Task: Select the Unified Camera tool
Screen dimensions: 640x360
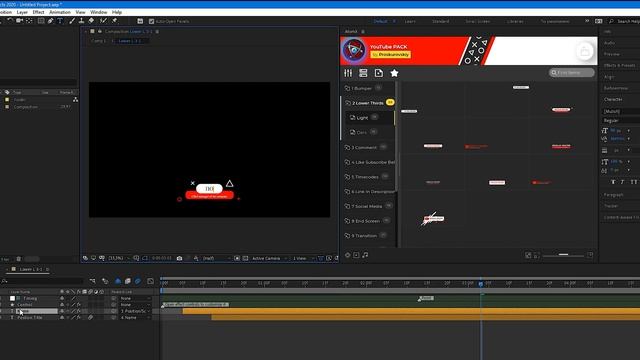Action: point(19,20)
